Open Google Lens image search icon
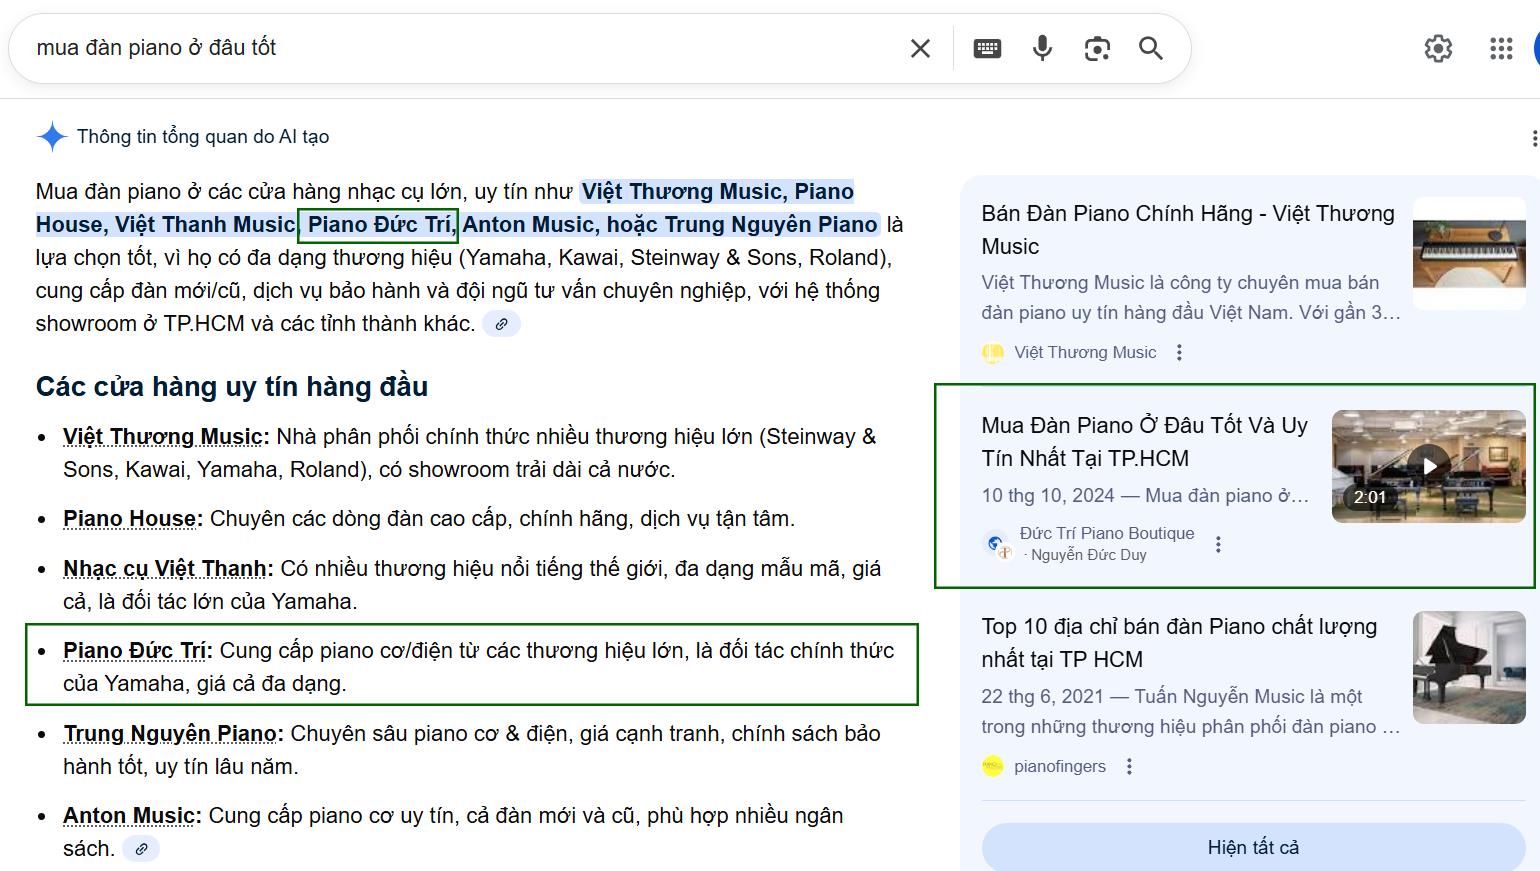This screenshot has height=871, width=1540. click(x=1097, y=48)
